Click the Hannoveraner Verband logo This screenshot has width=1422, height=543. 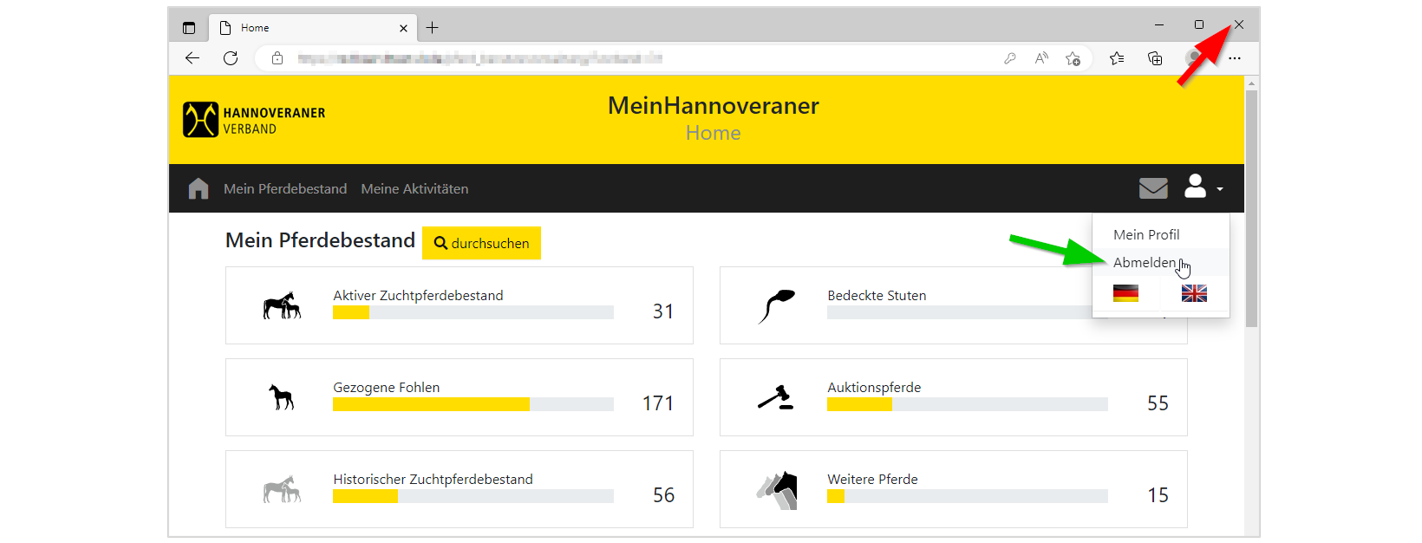point(254,120)
